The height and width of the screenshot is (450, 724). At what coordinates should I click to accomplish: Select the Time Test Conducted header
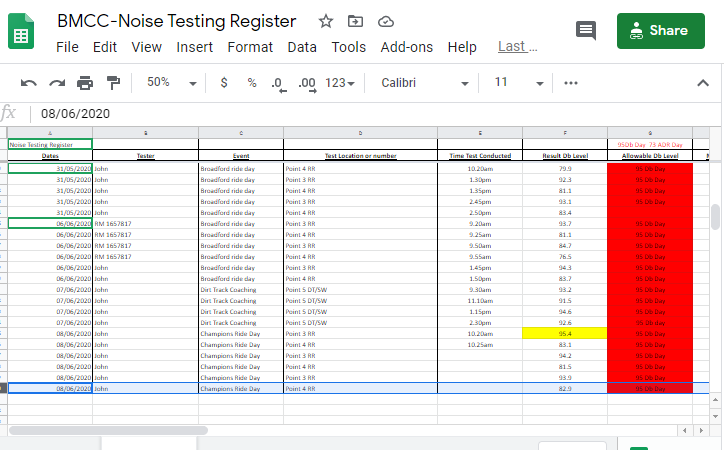(480, 156)
